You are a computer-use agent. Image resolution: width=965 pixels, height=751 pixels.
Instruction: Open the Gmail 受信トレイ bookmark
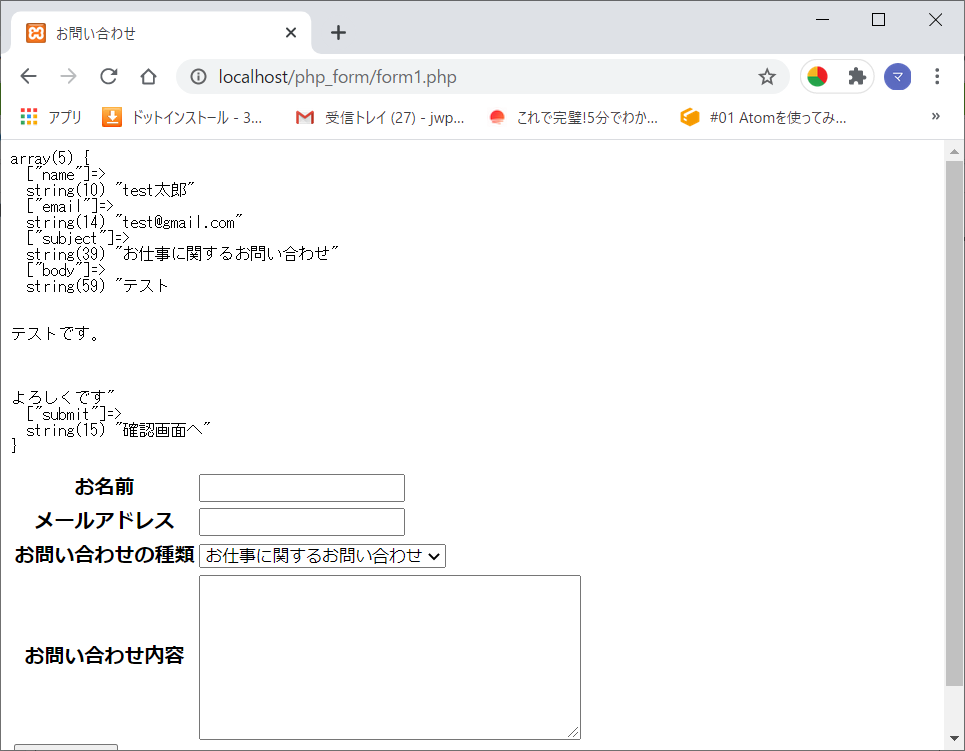pyautogui.click(x=380, y=117)
